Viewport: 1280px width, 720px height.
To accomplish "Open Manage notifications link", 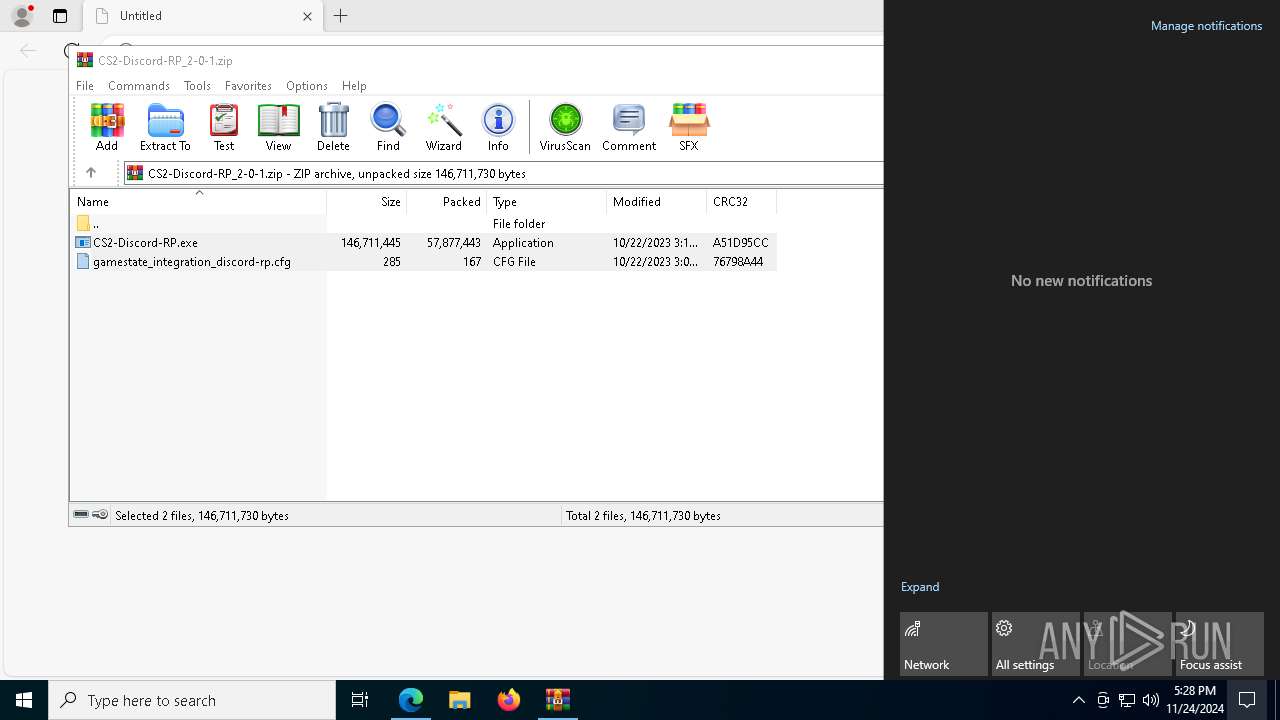I will (x=1206, y=26).
